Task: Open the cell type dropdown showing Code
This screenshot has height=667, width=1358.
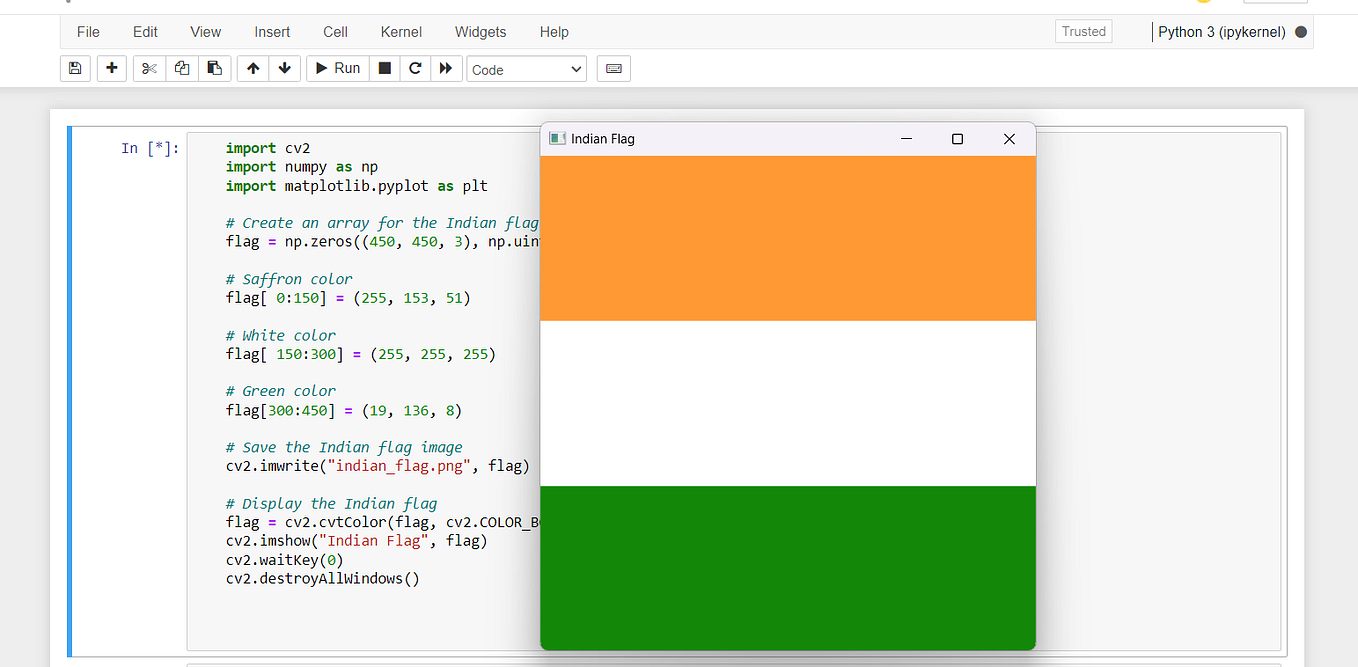Action: point(526,68)
